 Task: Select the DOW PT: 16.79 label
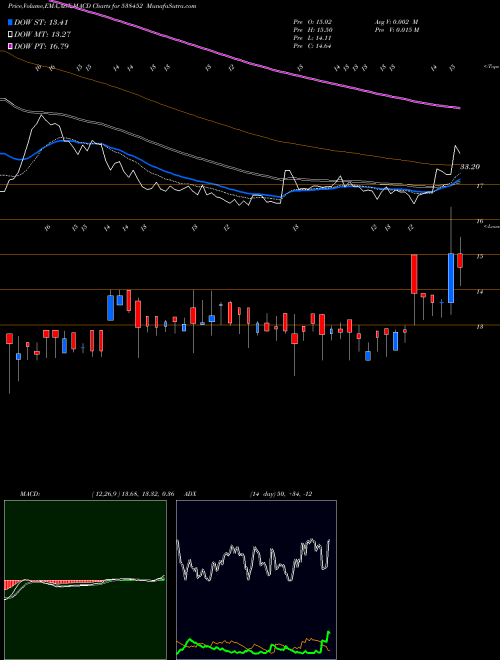click(42, 46)
